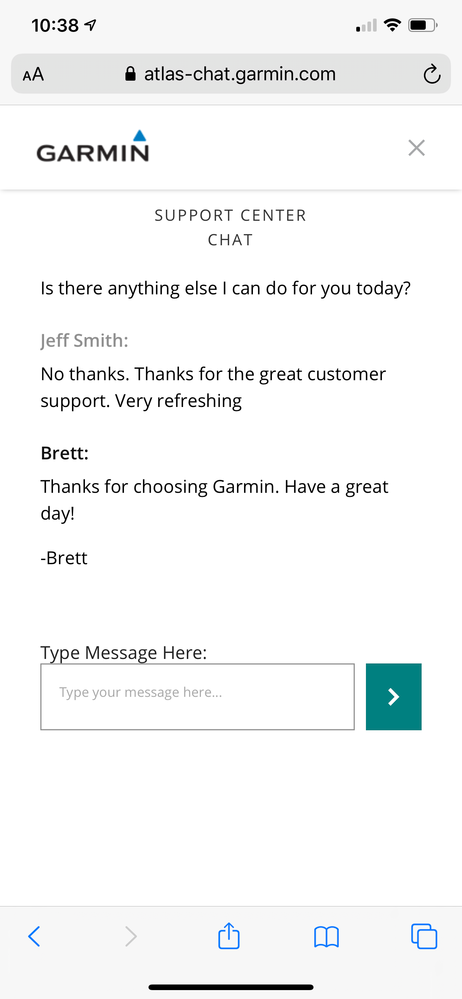Open Safari bookmarks book icon
Viewport: 462px width, 999px height.
point(326,937)
